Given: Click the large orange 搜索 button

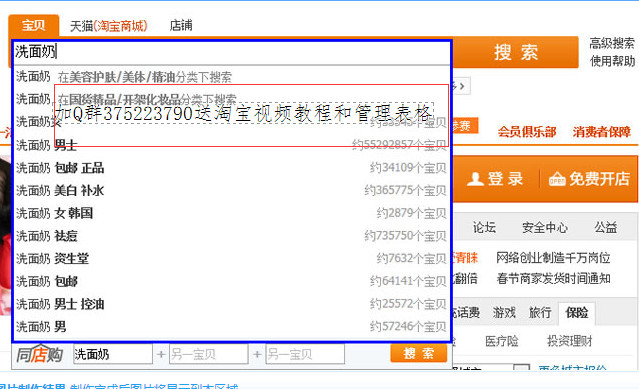Looking at the screenshot, I should (516, 52).
